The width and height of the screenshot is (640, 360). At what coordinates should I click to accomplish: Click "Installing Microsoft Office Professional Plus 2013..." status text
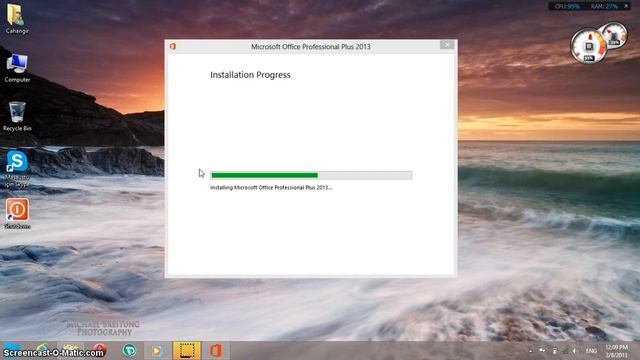coord(271,188)
